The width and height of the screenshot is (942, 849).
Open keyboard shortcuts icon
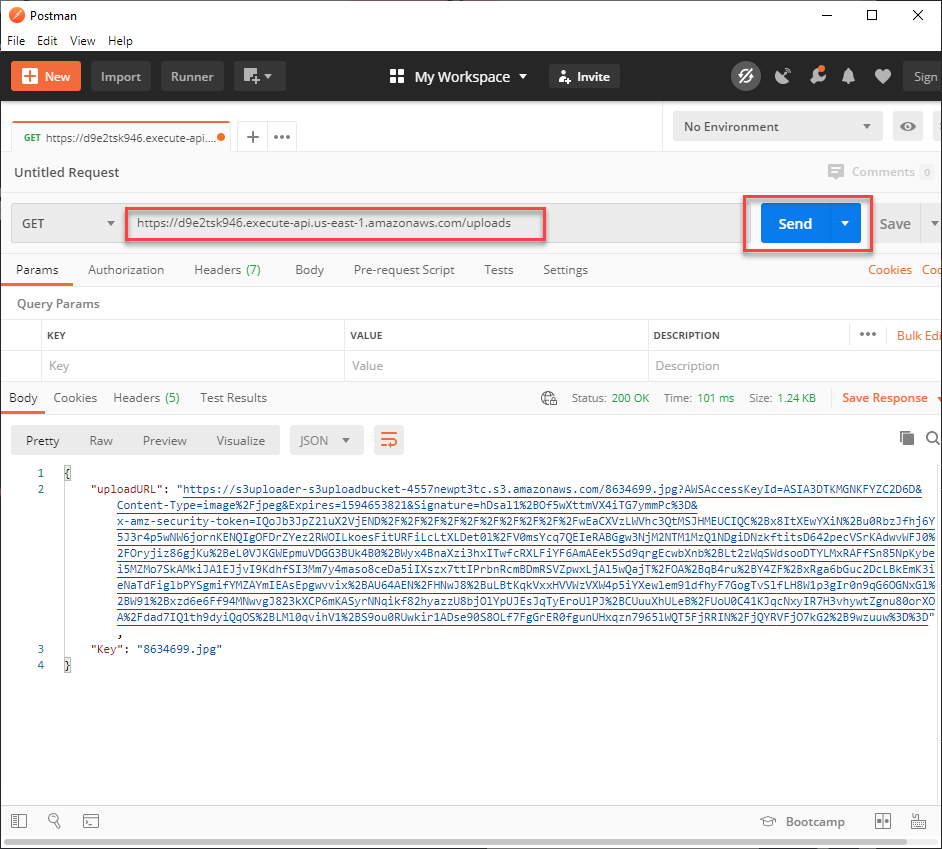click(919, 821)
